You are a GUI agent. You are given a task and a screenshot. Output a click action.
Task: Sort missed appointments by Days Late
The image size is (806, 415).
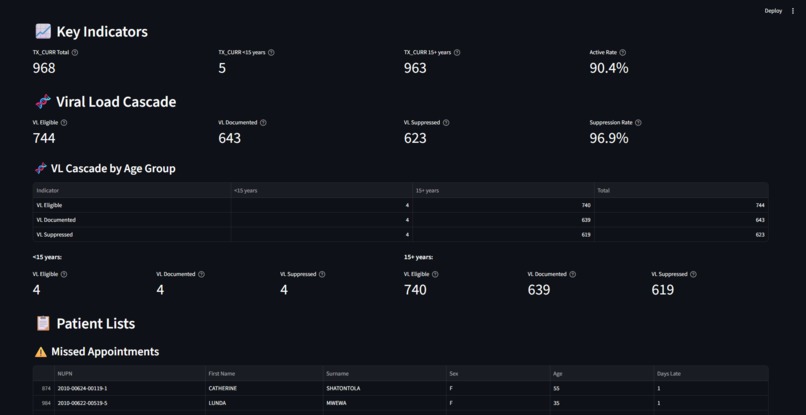pos(711,373)
